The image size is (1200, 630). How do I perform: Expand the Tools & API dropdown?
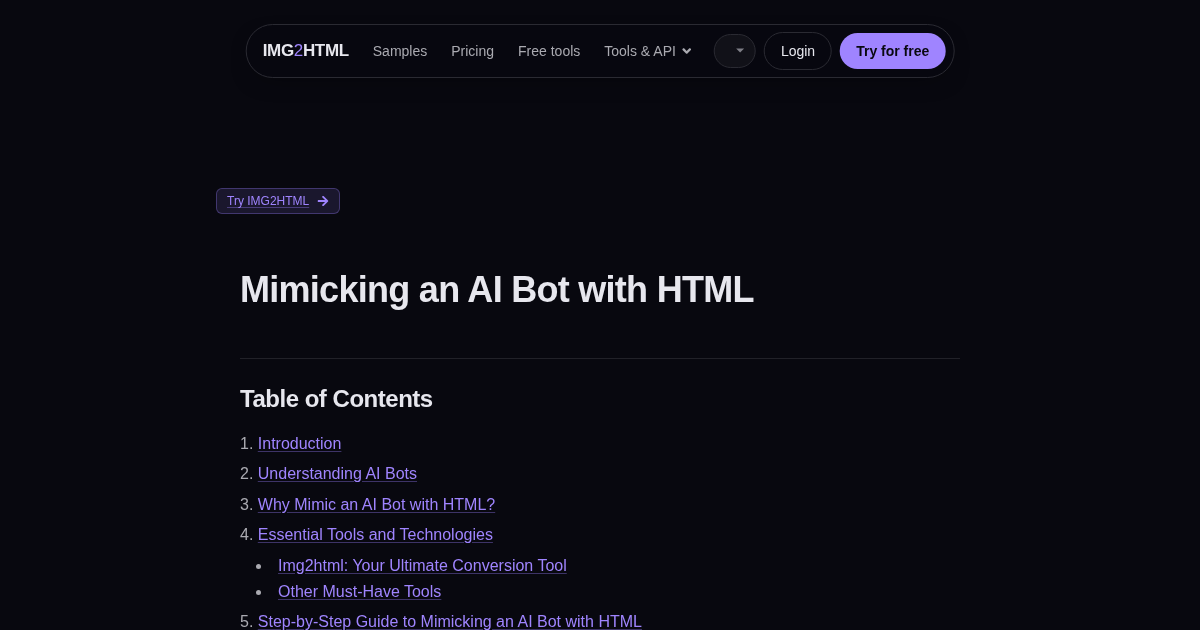648,51
